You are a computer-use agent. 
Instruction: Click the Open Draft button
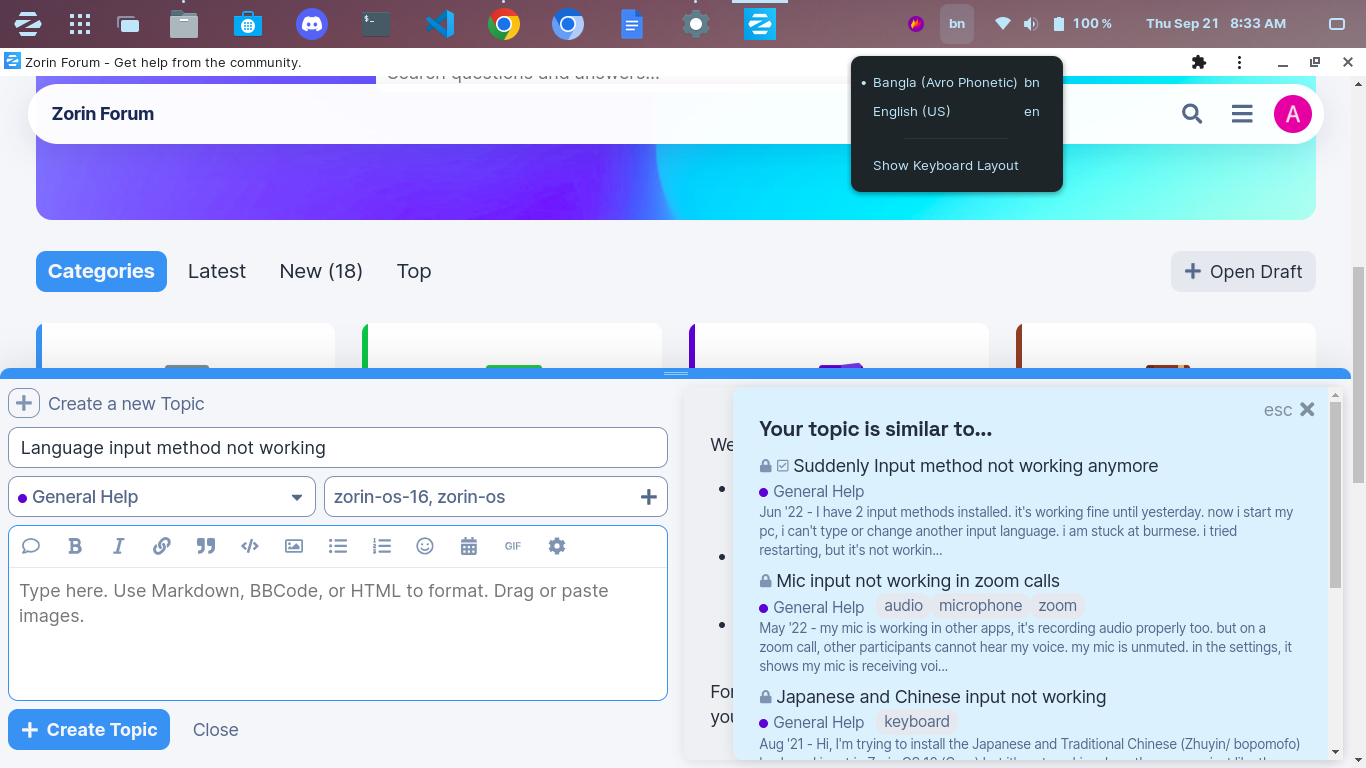(1243, 271)
